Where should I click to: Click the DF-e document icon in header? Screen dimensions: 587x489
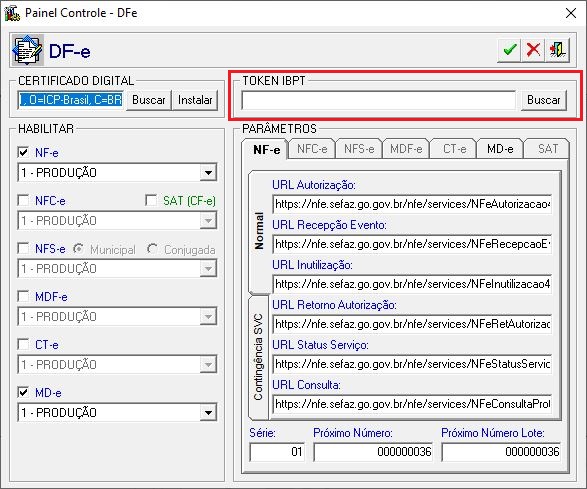pyautogui.click(x=27, y=50)
